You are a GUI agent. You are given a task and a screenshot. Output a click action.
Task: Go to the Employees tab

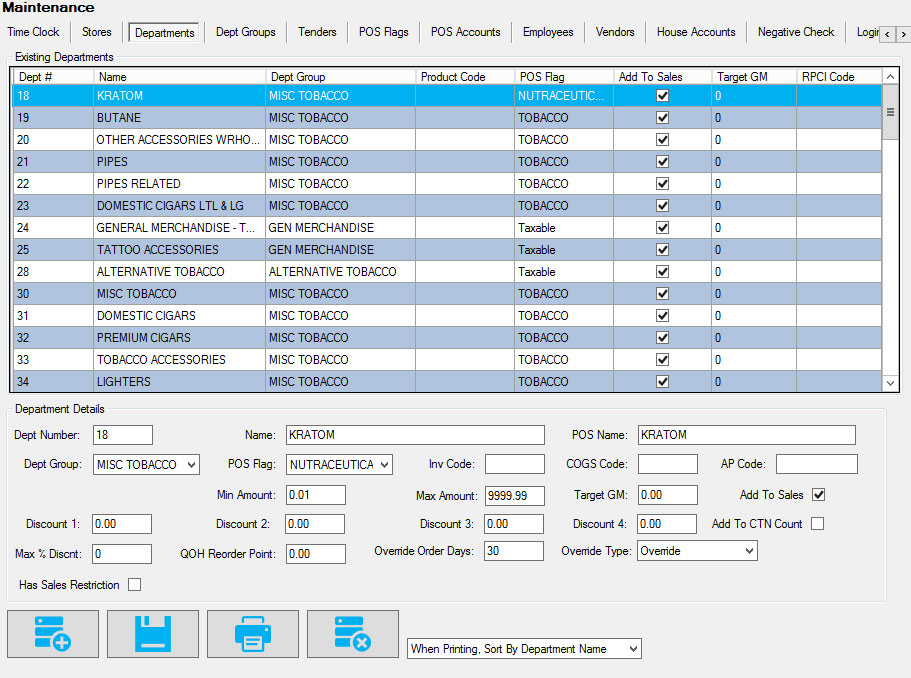click(x=548, y=32)
